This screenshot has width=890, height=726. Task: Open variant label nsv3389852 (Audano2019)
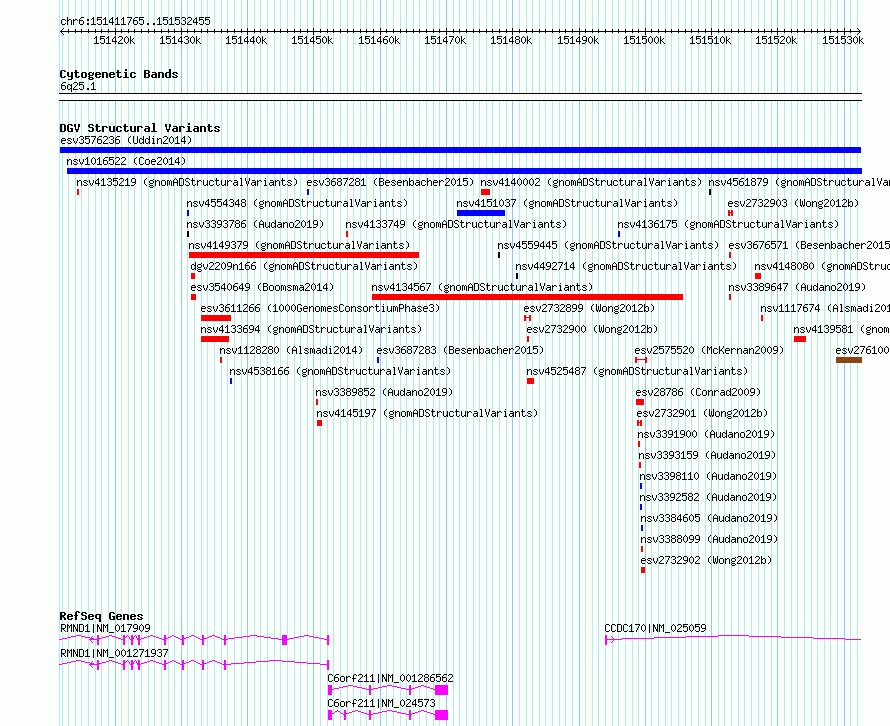pyautogui.click(x=384, y=392)
